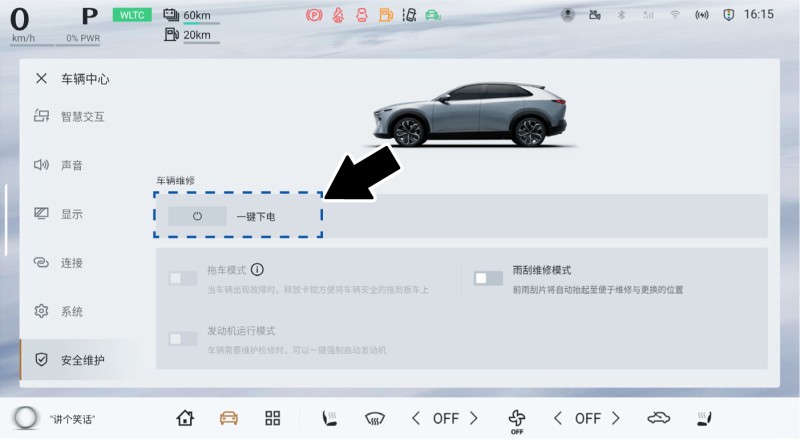Toggle the climate fan OFF icon
800x439 pixels.
[x=517, y=421]
